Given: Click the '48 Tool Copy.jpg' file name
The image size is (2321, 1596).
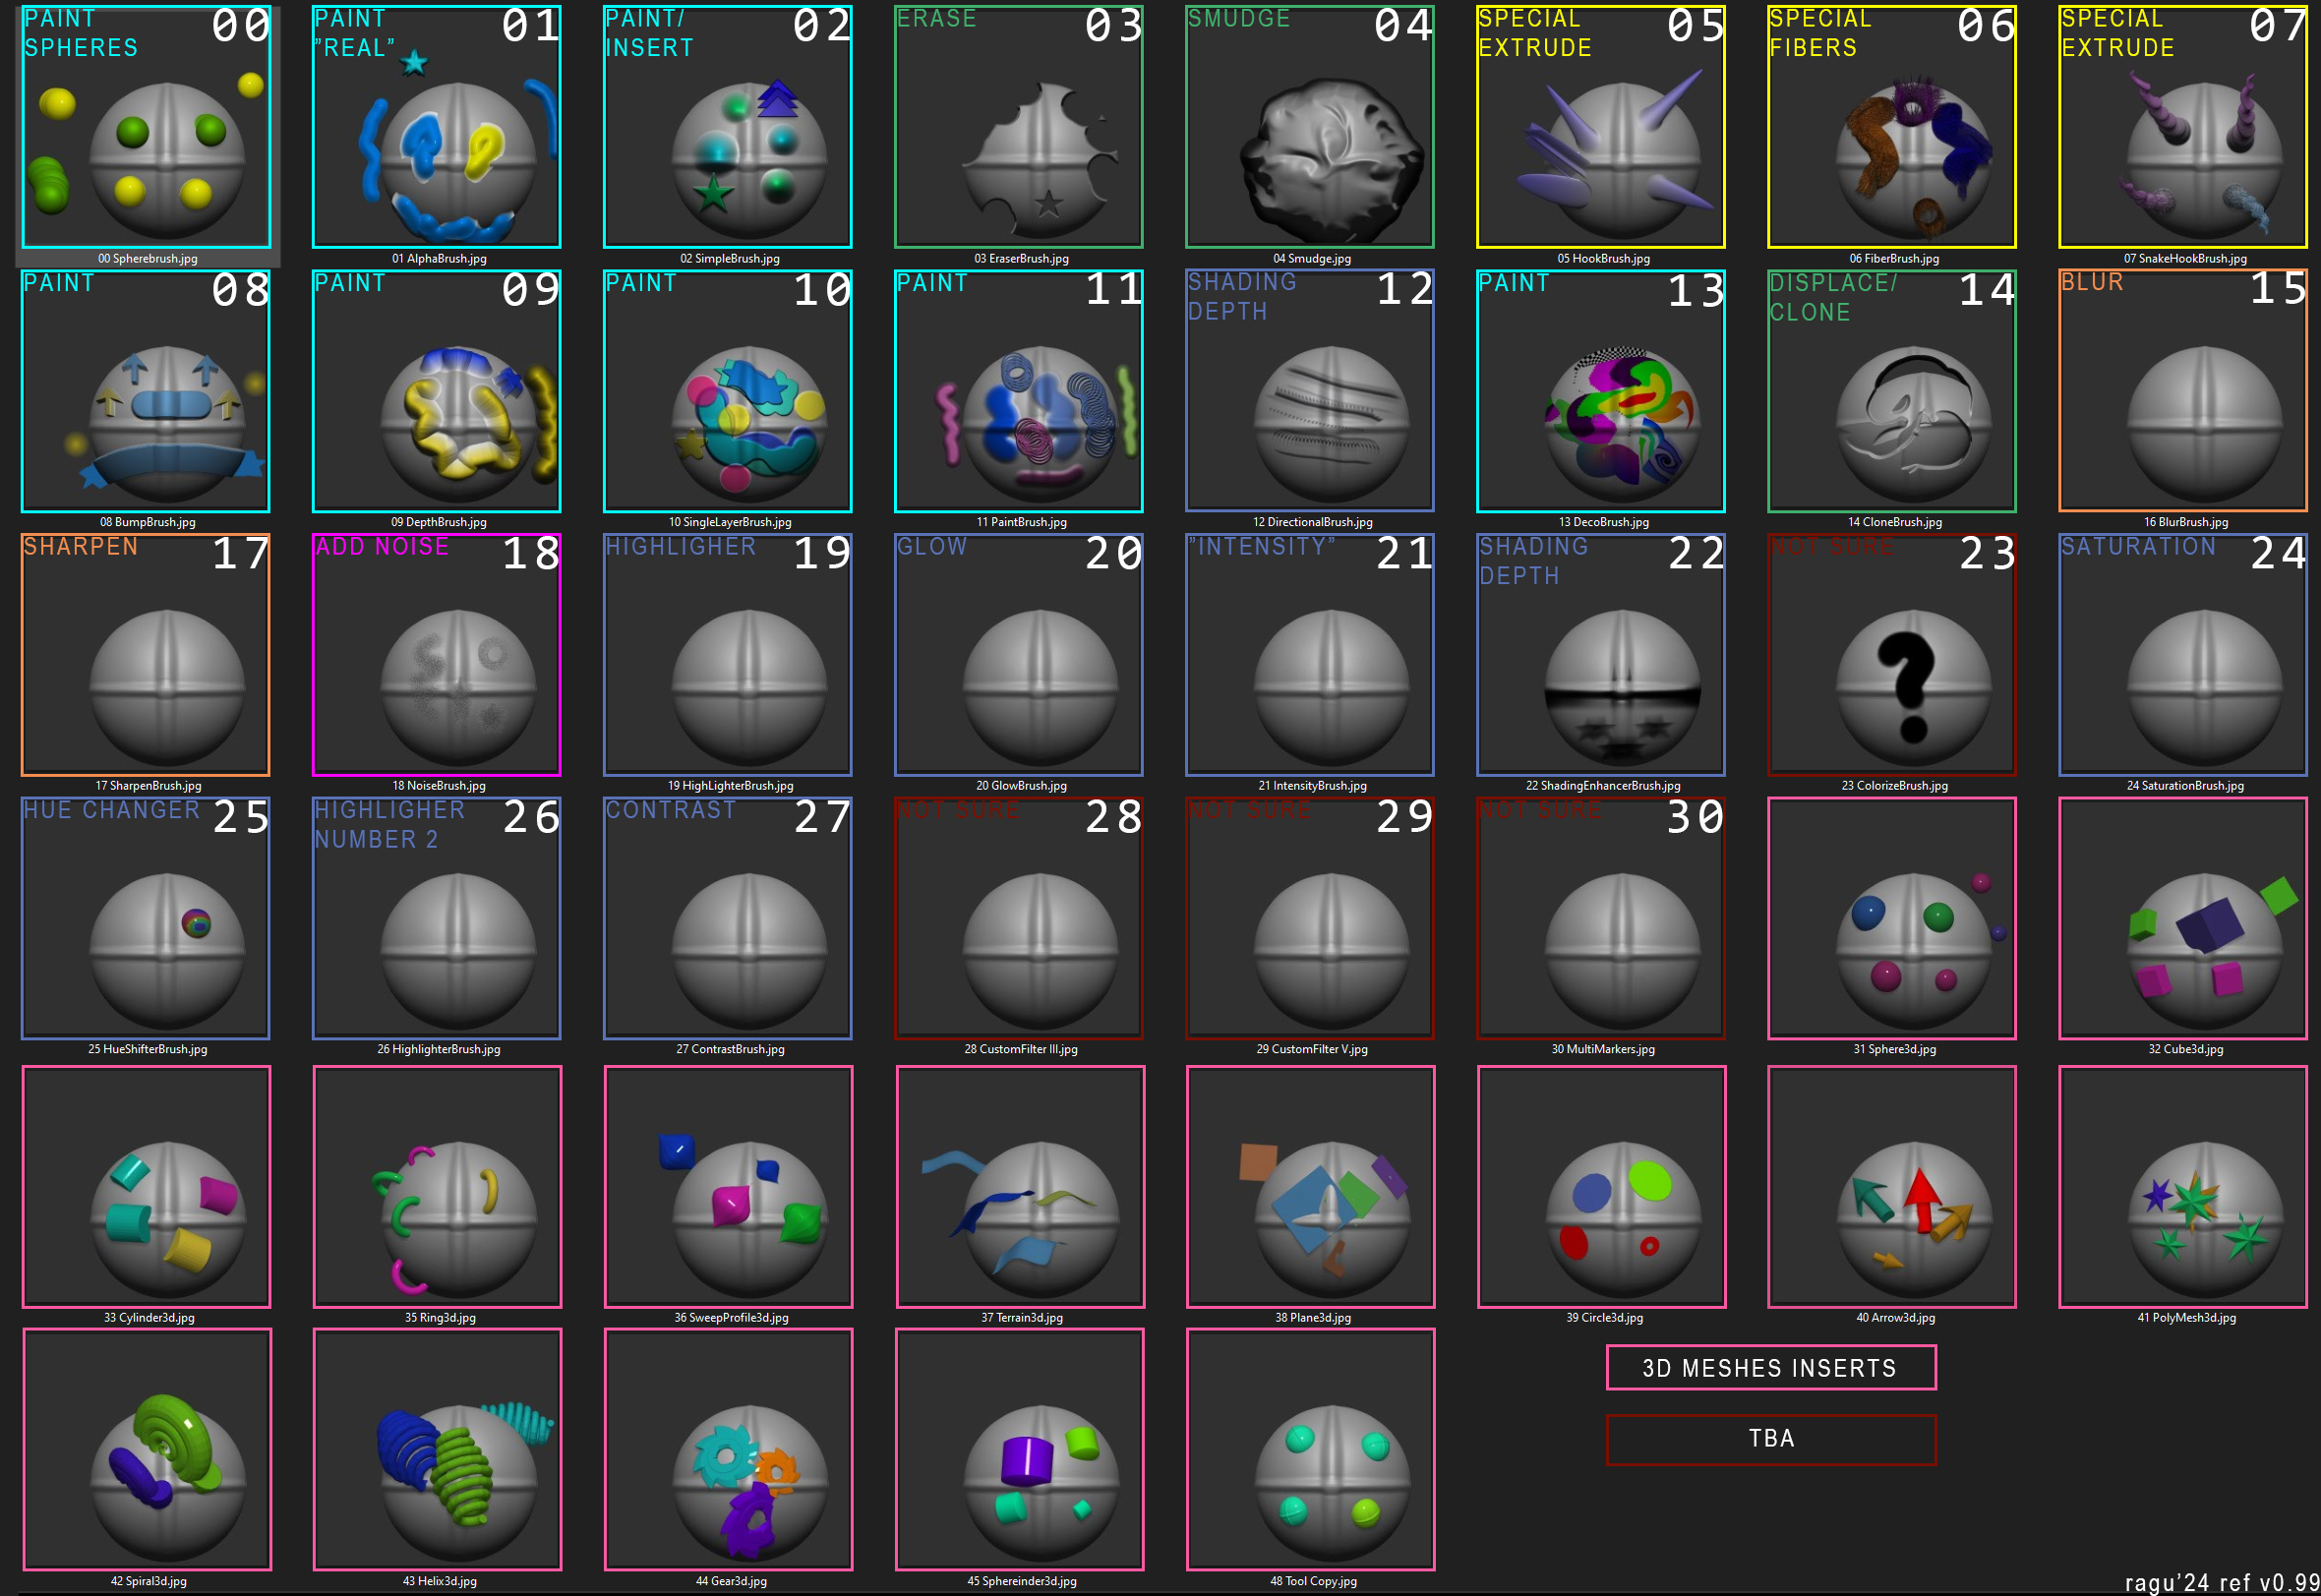Looking at the screenshot, I should coord(1313,1581).
